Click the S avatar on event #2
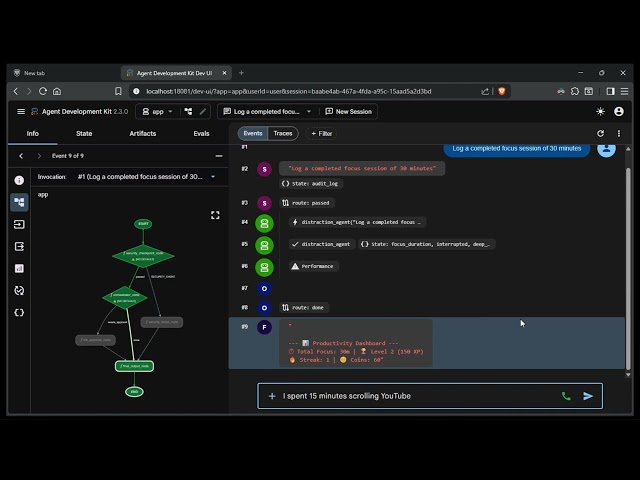Screen dimensions: 640x480 coord(264,169)
